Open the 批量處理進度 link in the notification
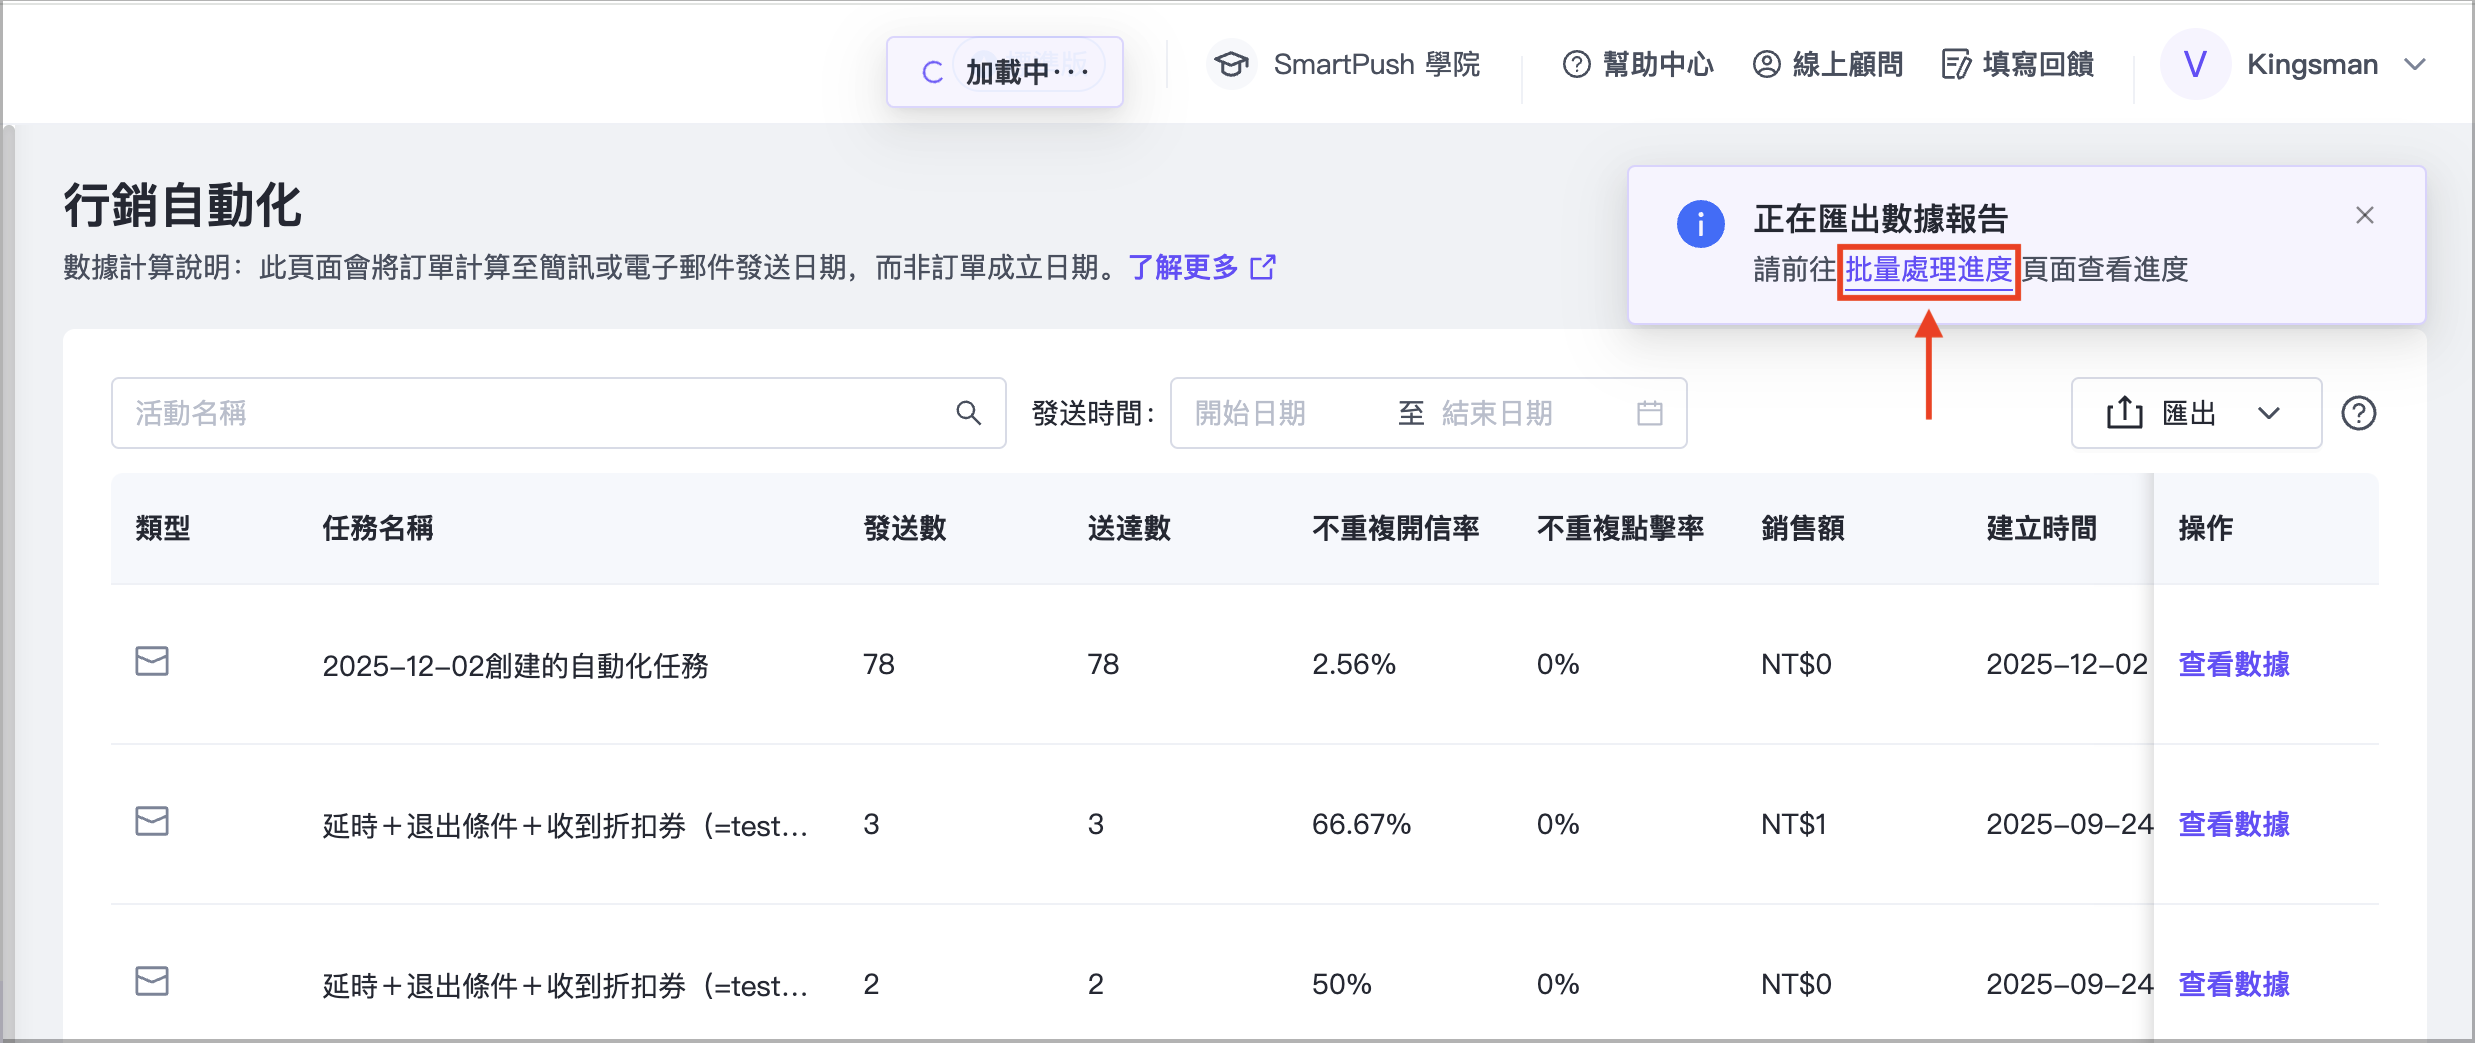 [1928, 269]
